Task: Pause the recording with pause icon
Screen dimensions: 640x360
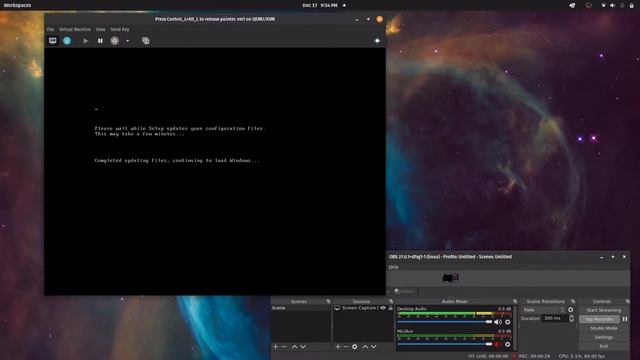Action: pos(624,319)
